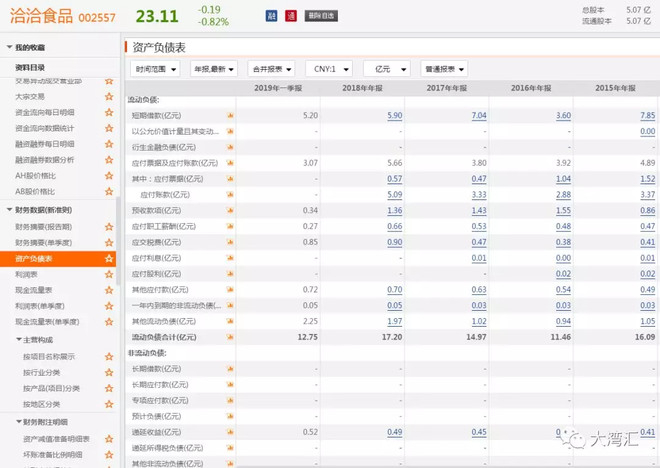The width and height of the screenshot is (660, 468).
Task: Open the 年报,最新 dropdown
Action: pos(214,69)
